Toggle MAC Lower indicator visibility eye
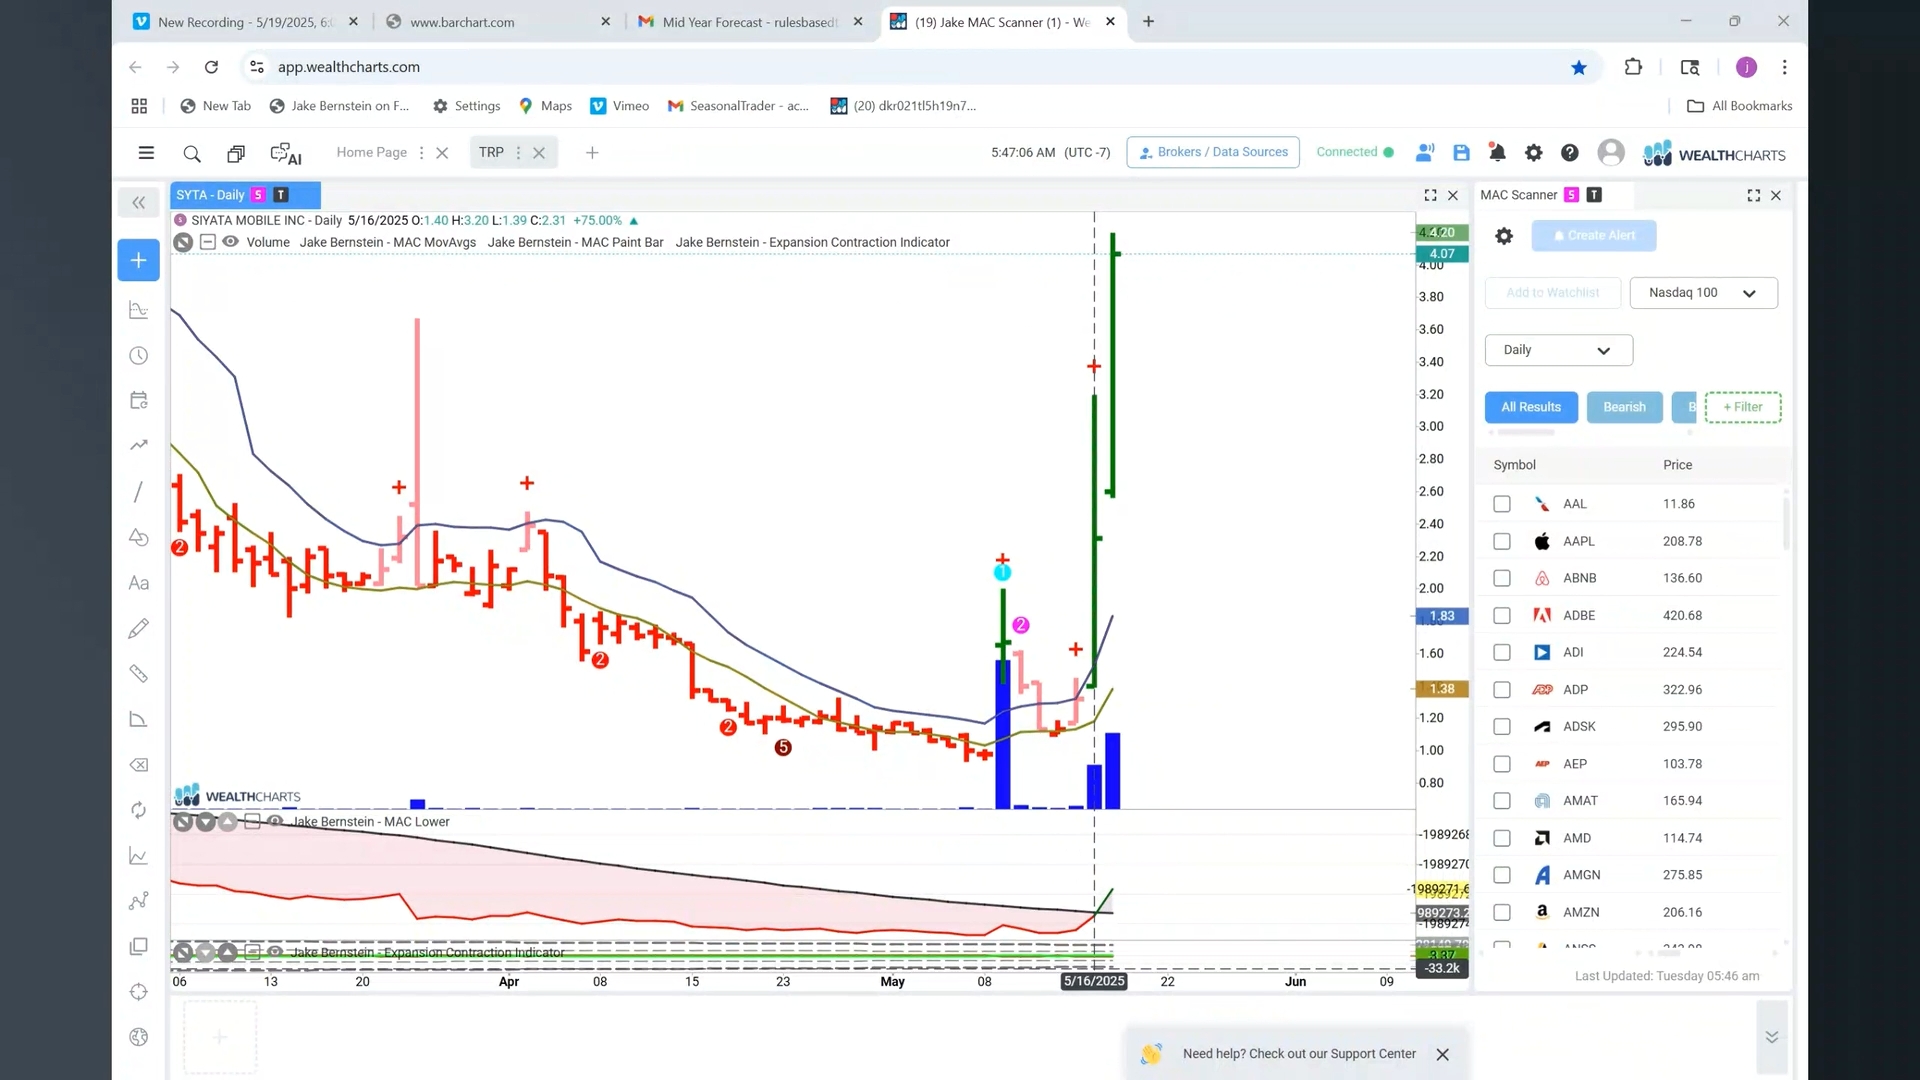This screenshot has width=1920, height=1080. click(275, 822)
